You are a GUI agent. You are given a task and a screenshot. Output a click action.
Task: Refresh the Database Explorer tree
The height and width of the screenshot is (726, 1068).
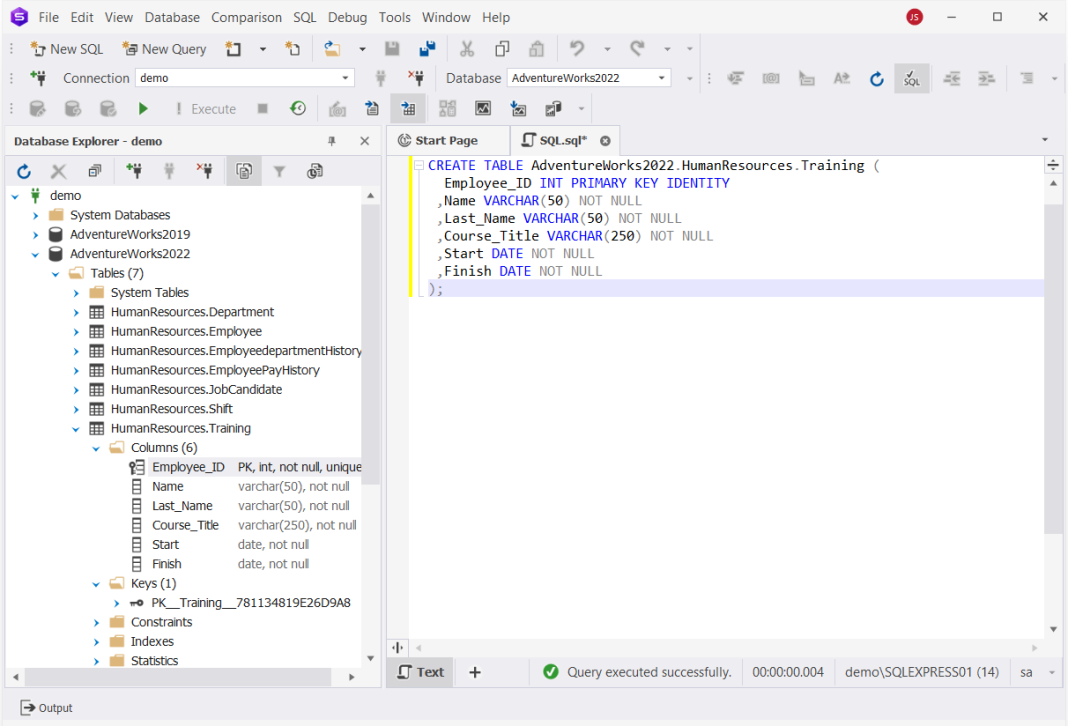pyautogui.click(x=23, y=171)
